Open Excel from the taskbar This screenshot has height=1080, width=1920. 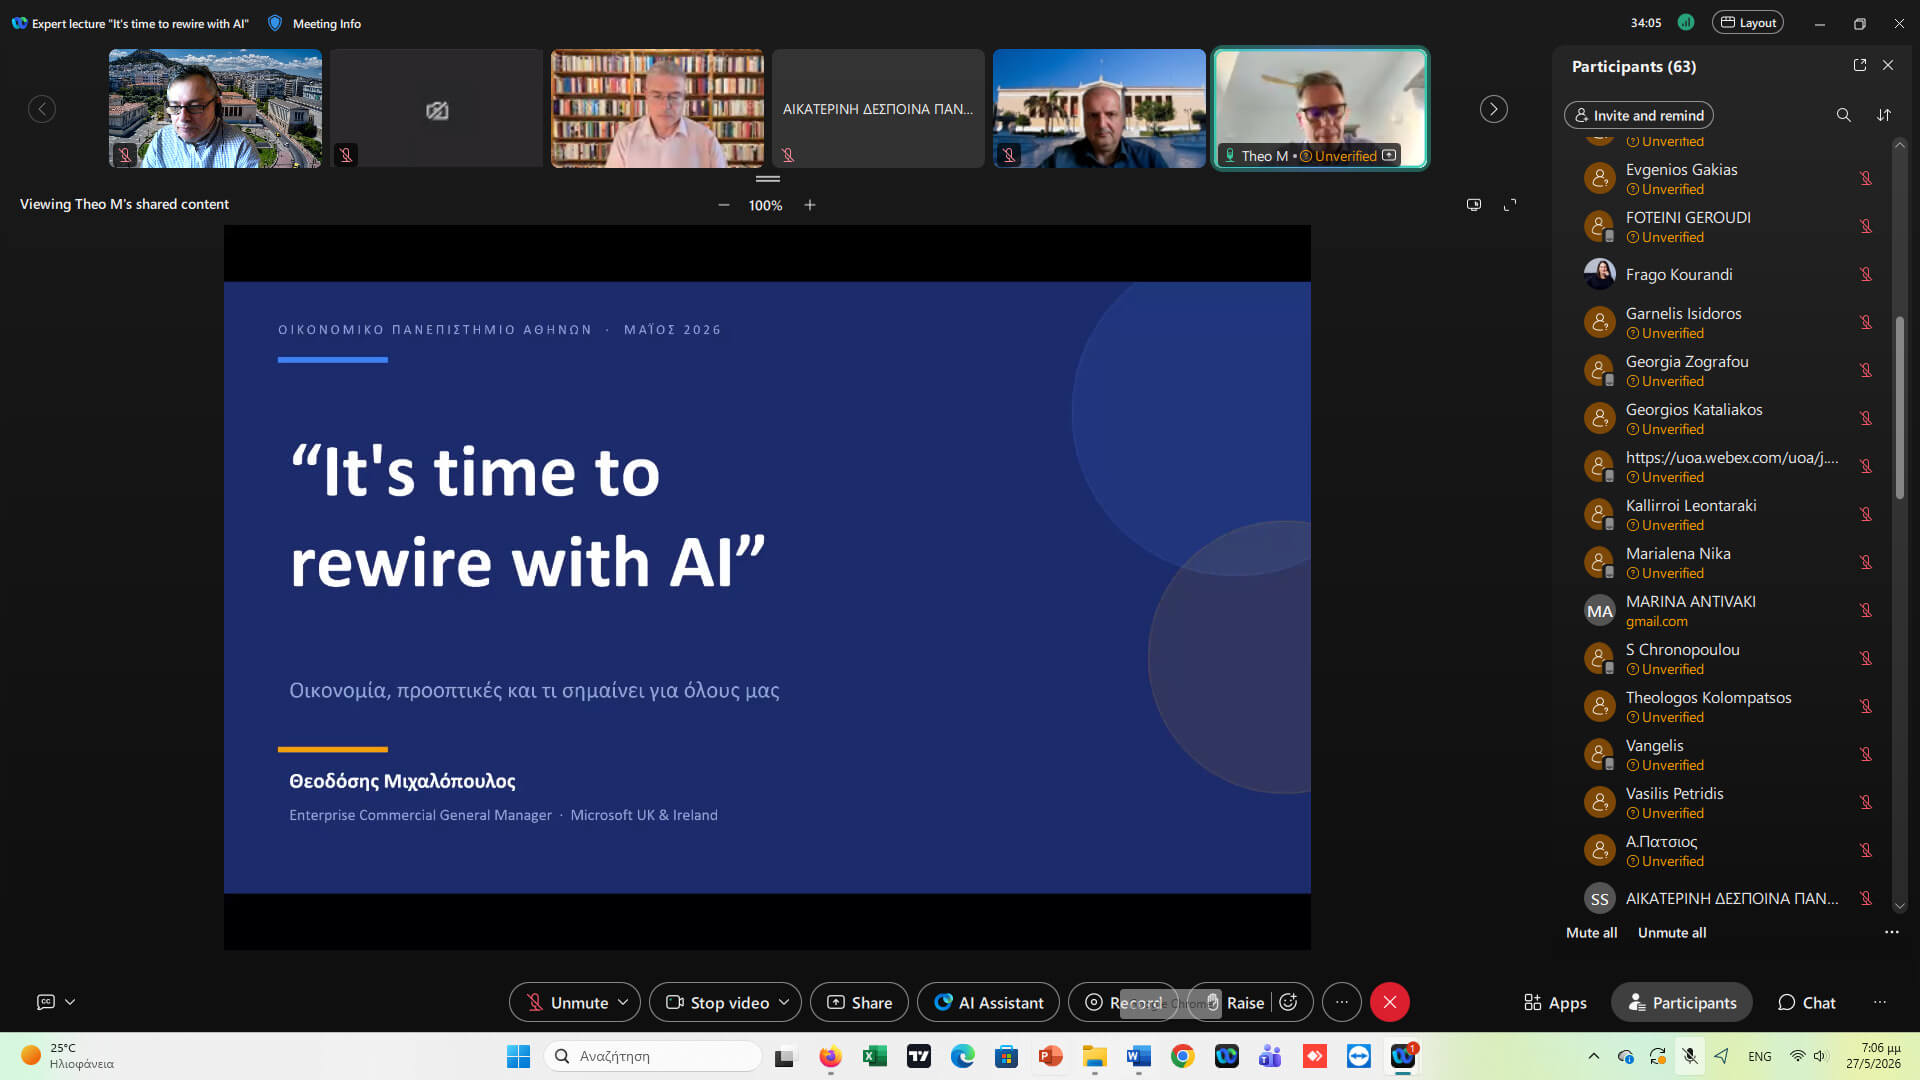pyautogui.click(x=875, y=1056)
